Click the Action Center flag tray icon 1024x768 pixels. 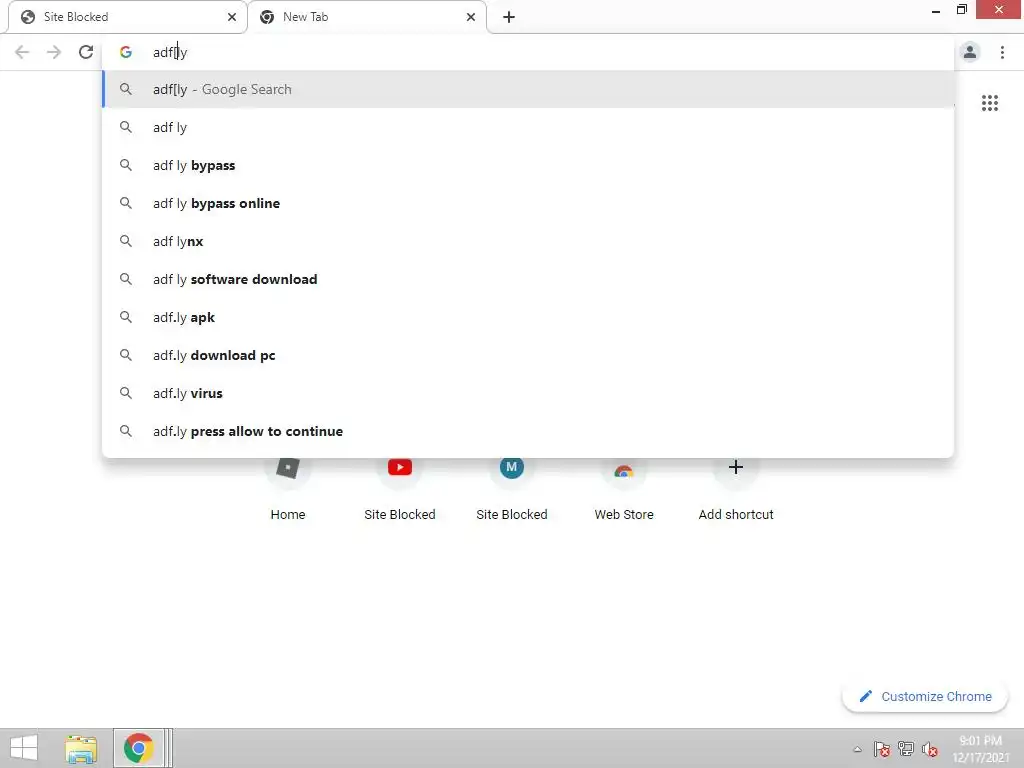tap(882, 749)
